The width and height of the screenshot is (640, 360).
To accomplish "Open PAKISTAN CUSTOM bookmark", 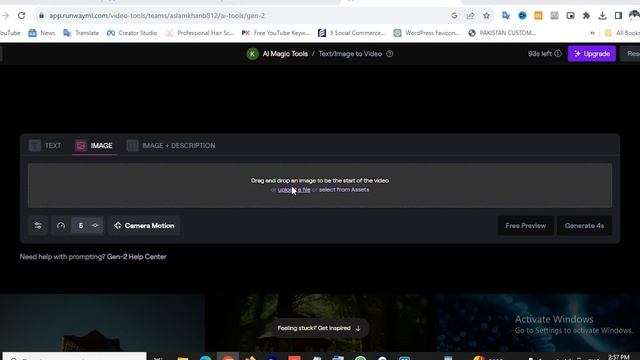I will point(502,33).
